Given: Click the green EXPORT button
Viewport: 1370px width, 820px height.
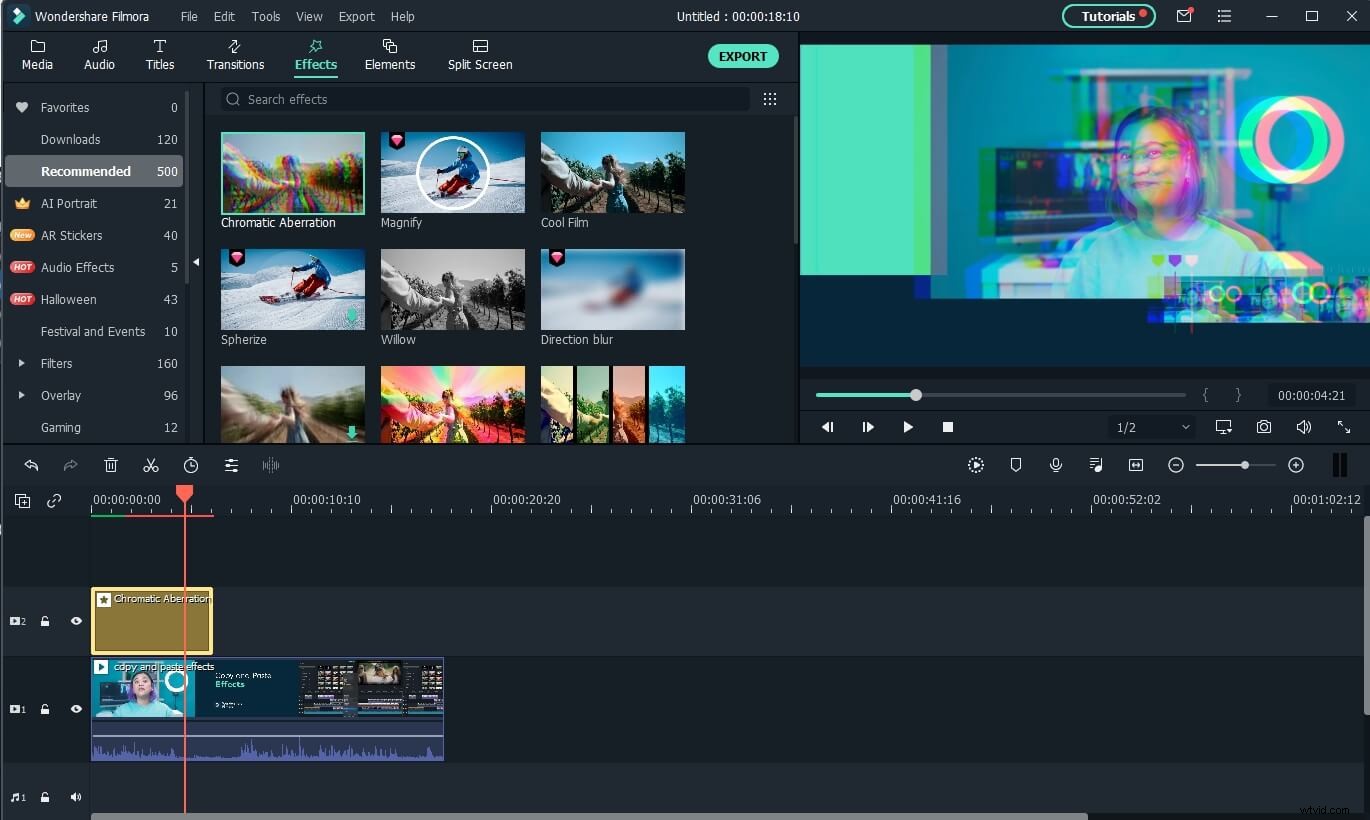Looking at the screenshot, I should pyautogui.click(x=743, y=56).
